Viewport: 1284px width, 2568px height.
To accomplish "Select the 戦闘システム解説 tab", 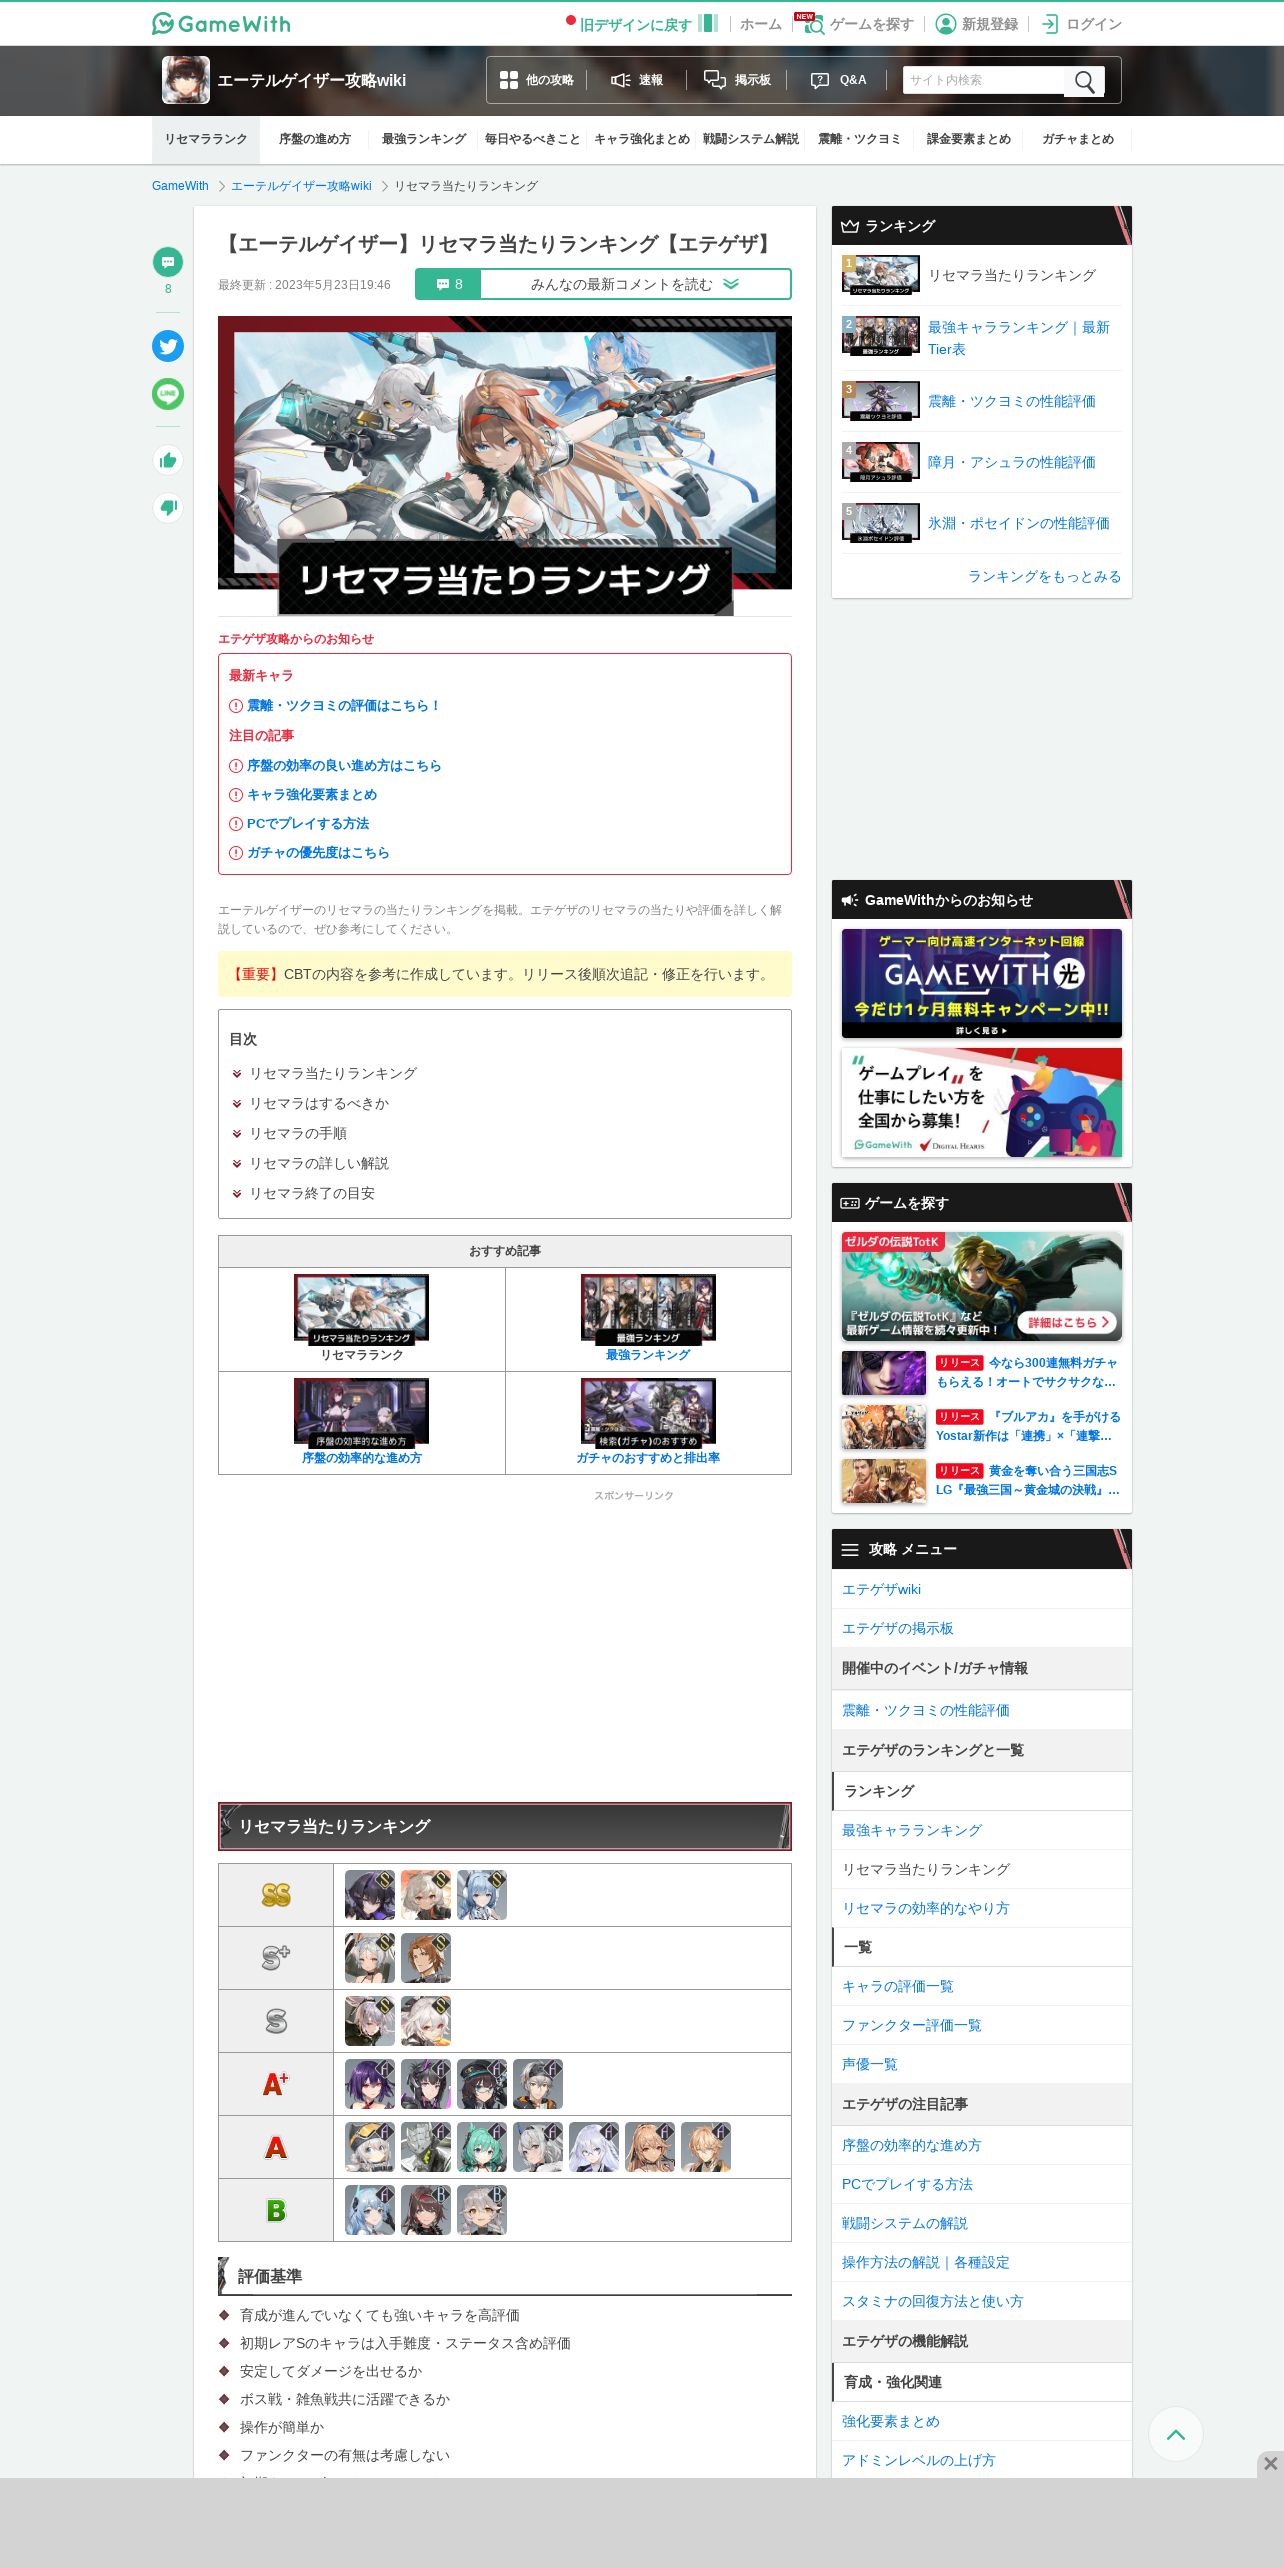I will pos(751,139).
